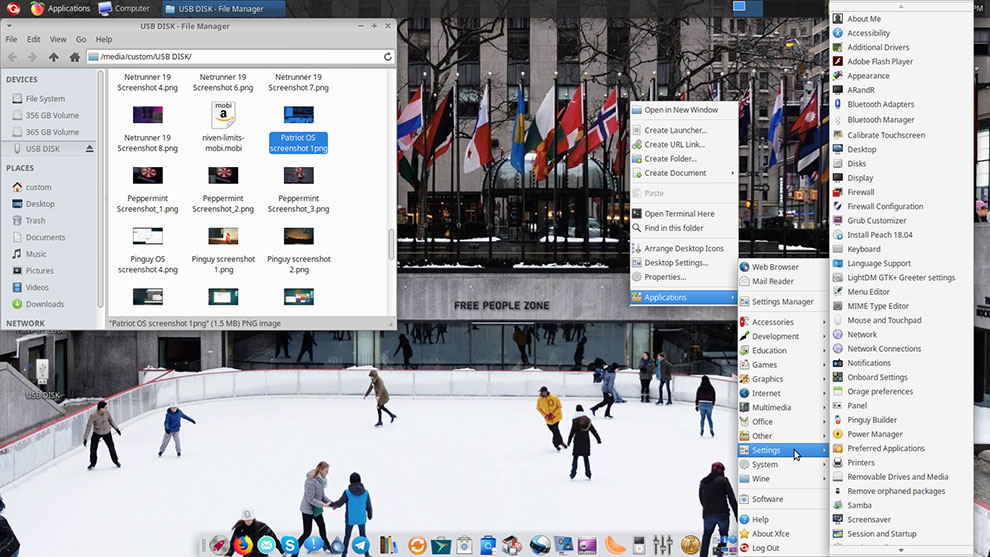Open Bluetooth Manager from settings list

(x=880, y=119)
